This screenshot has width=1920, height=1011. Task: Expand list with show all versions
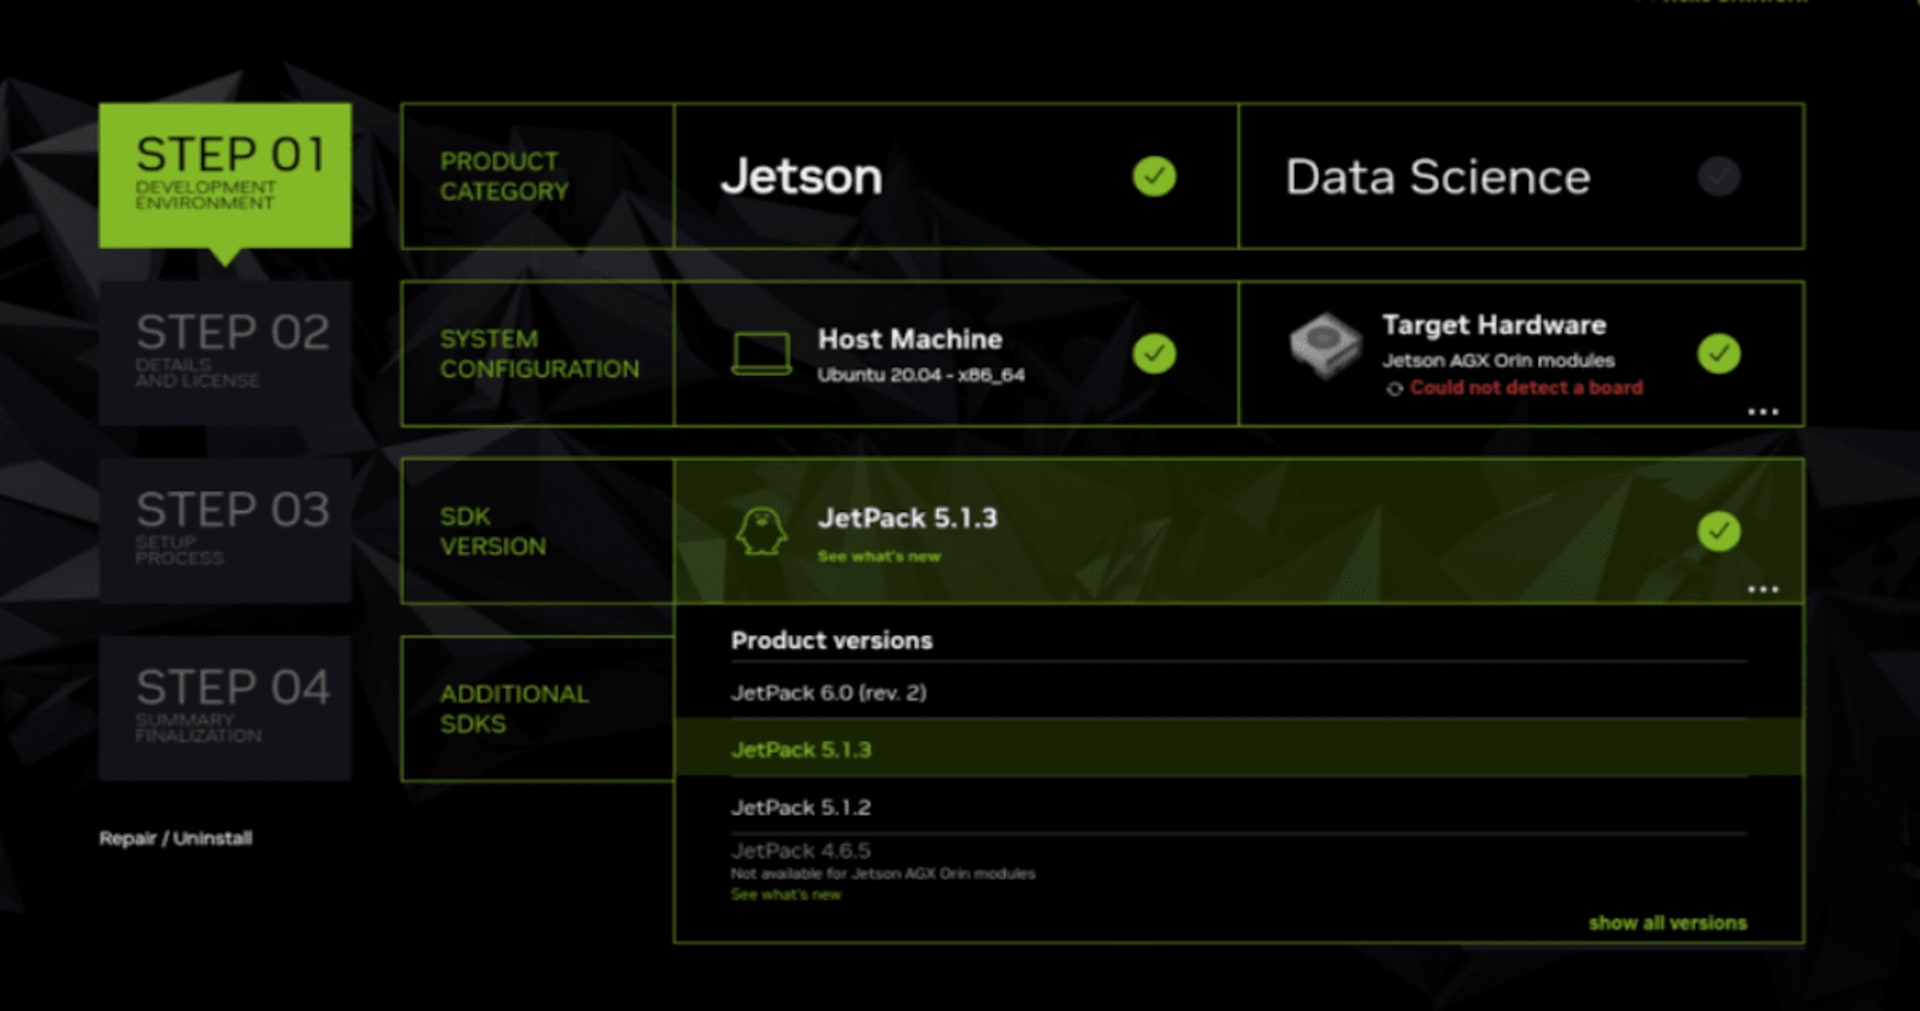click(1667, 923)
